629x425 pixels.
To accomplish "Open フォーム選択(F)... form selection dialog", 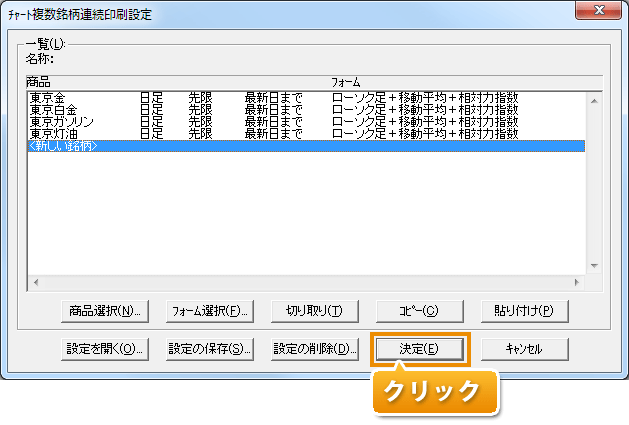I will (209, 310).
